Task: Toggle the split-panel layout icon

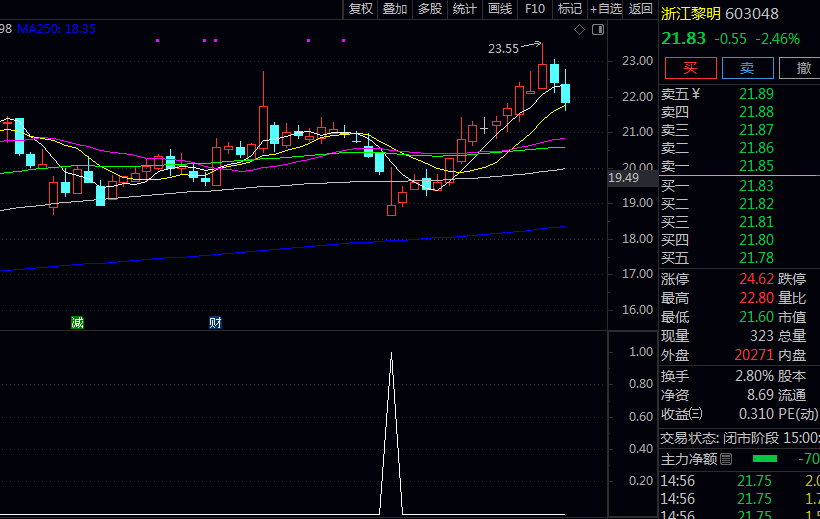Action: coord(597,30)
